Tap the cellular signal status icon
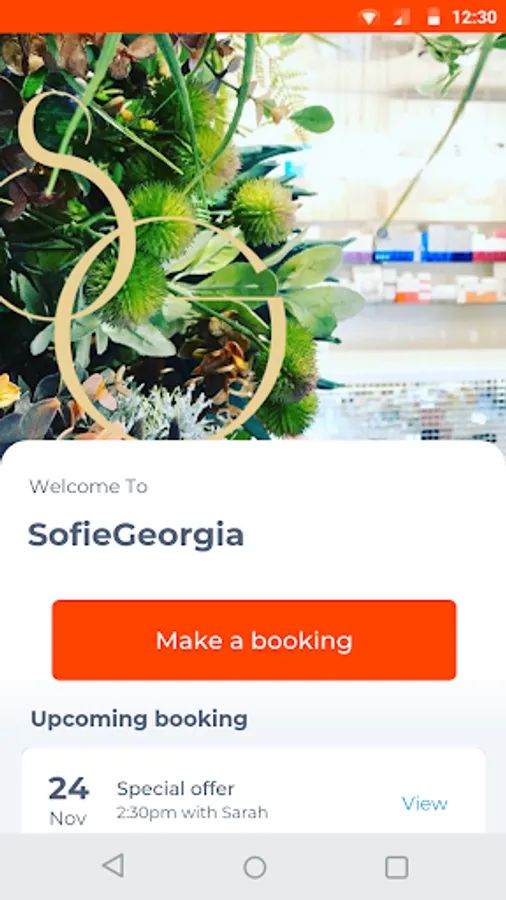The height and width of the screenshot is (900, 506). [401, 18]
